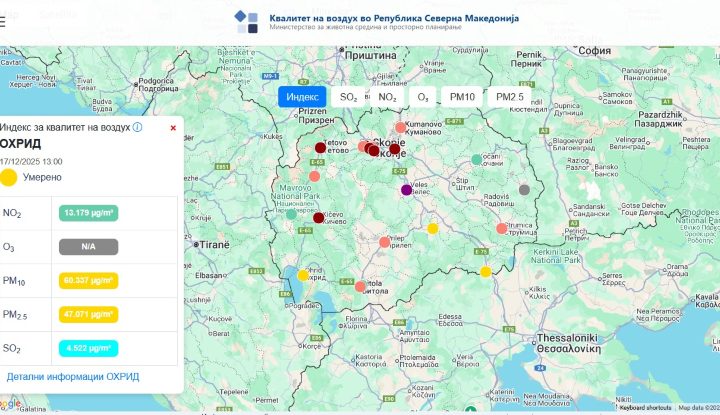The image size is (720, 415).
Task: Select the purple Veles station marker
Action: click(406, 190)
